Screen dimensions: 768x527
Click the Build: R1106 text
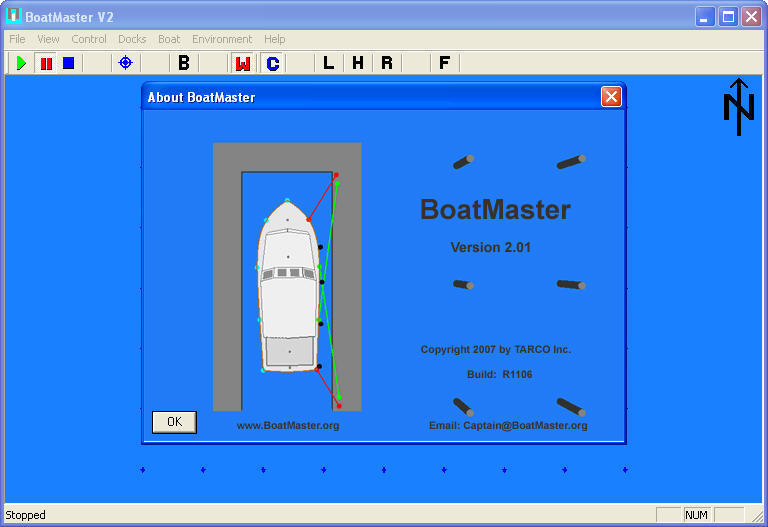(x=500, y=375)
